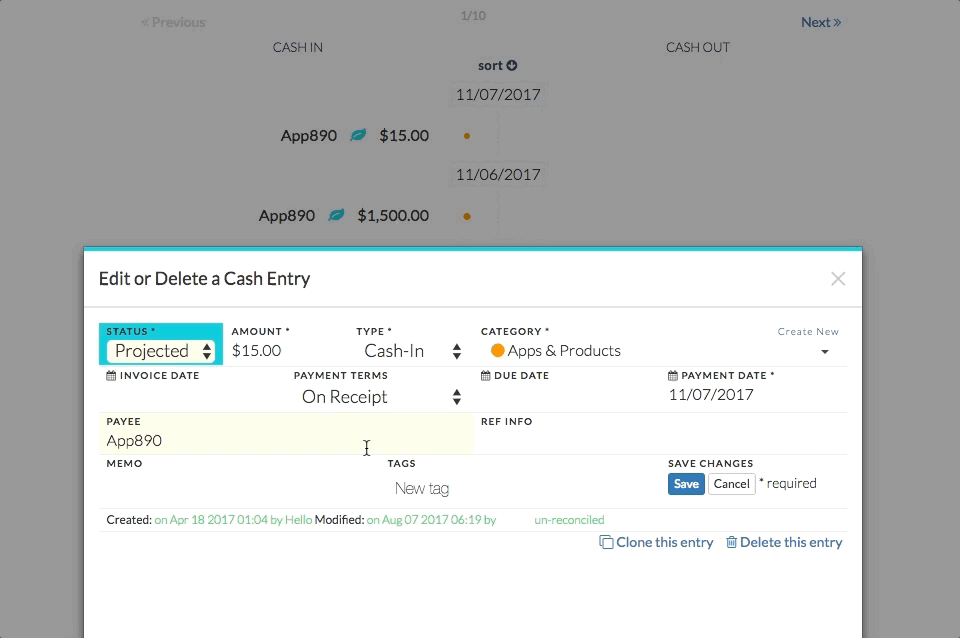Click the 1/10 page indicator
The width and height of the screenshot is (960, 638).
pyautogui.click(x=473, y=15)
